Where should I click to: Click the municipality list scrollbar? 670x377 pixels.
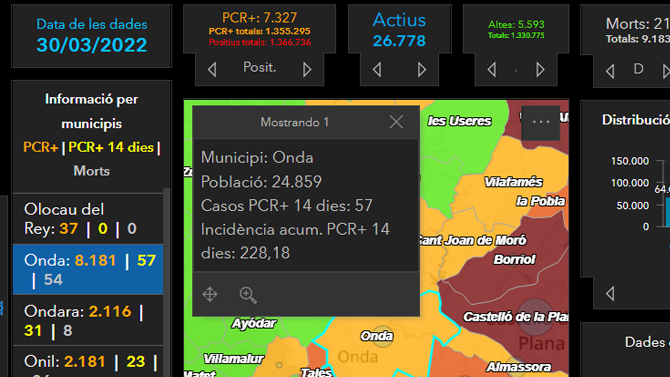click(167, 282)
